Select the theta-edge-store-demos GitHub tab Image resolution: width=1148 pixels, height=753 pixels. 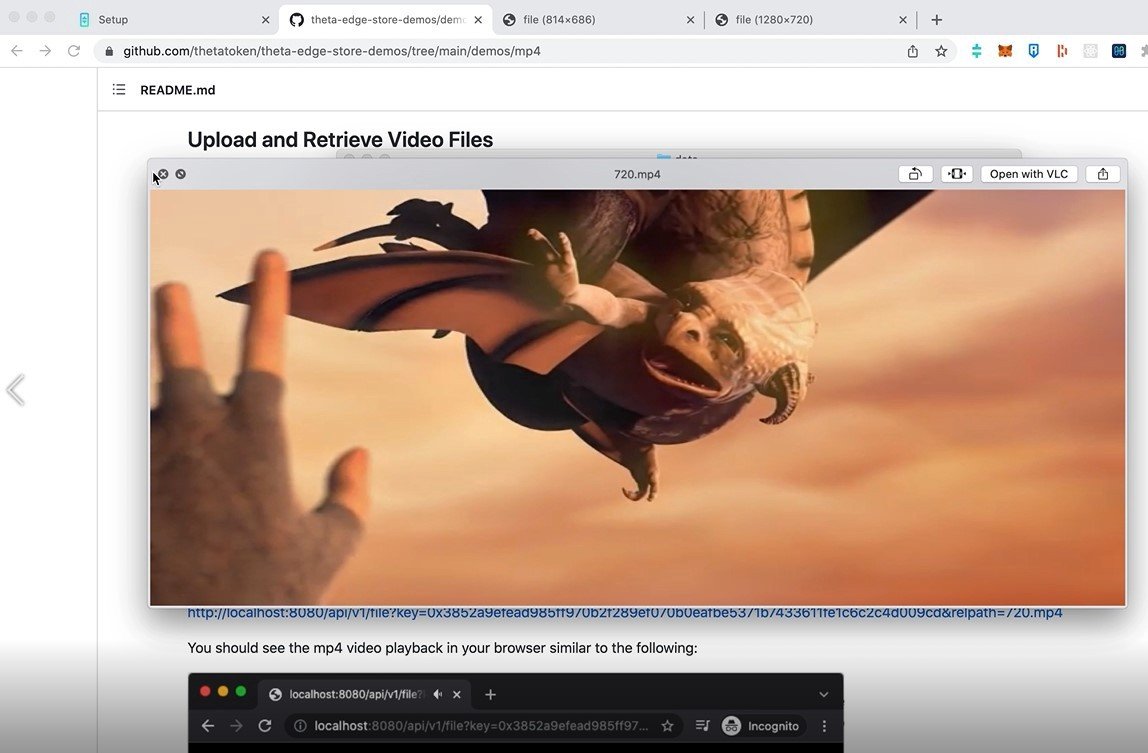[387, 20]
